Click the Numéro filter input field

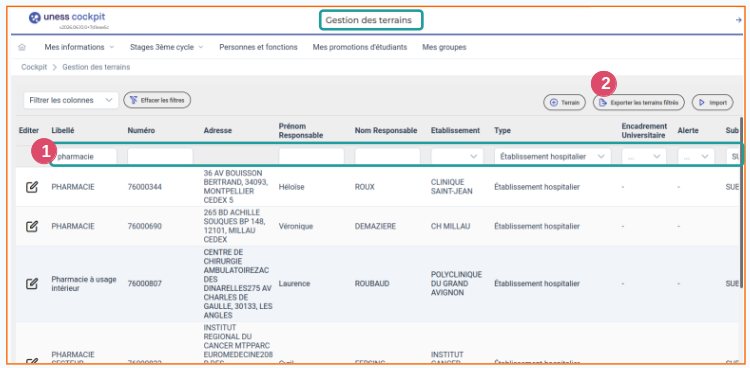click(x=160, y=156)
